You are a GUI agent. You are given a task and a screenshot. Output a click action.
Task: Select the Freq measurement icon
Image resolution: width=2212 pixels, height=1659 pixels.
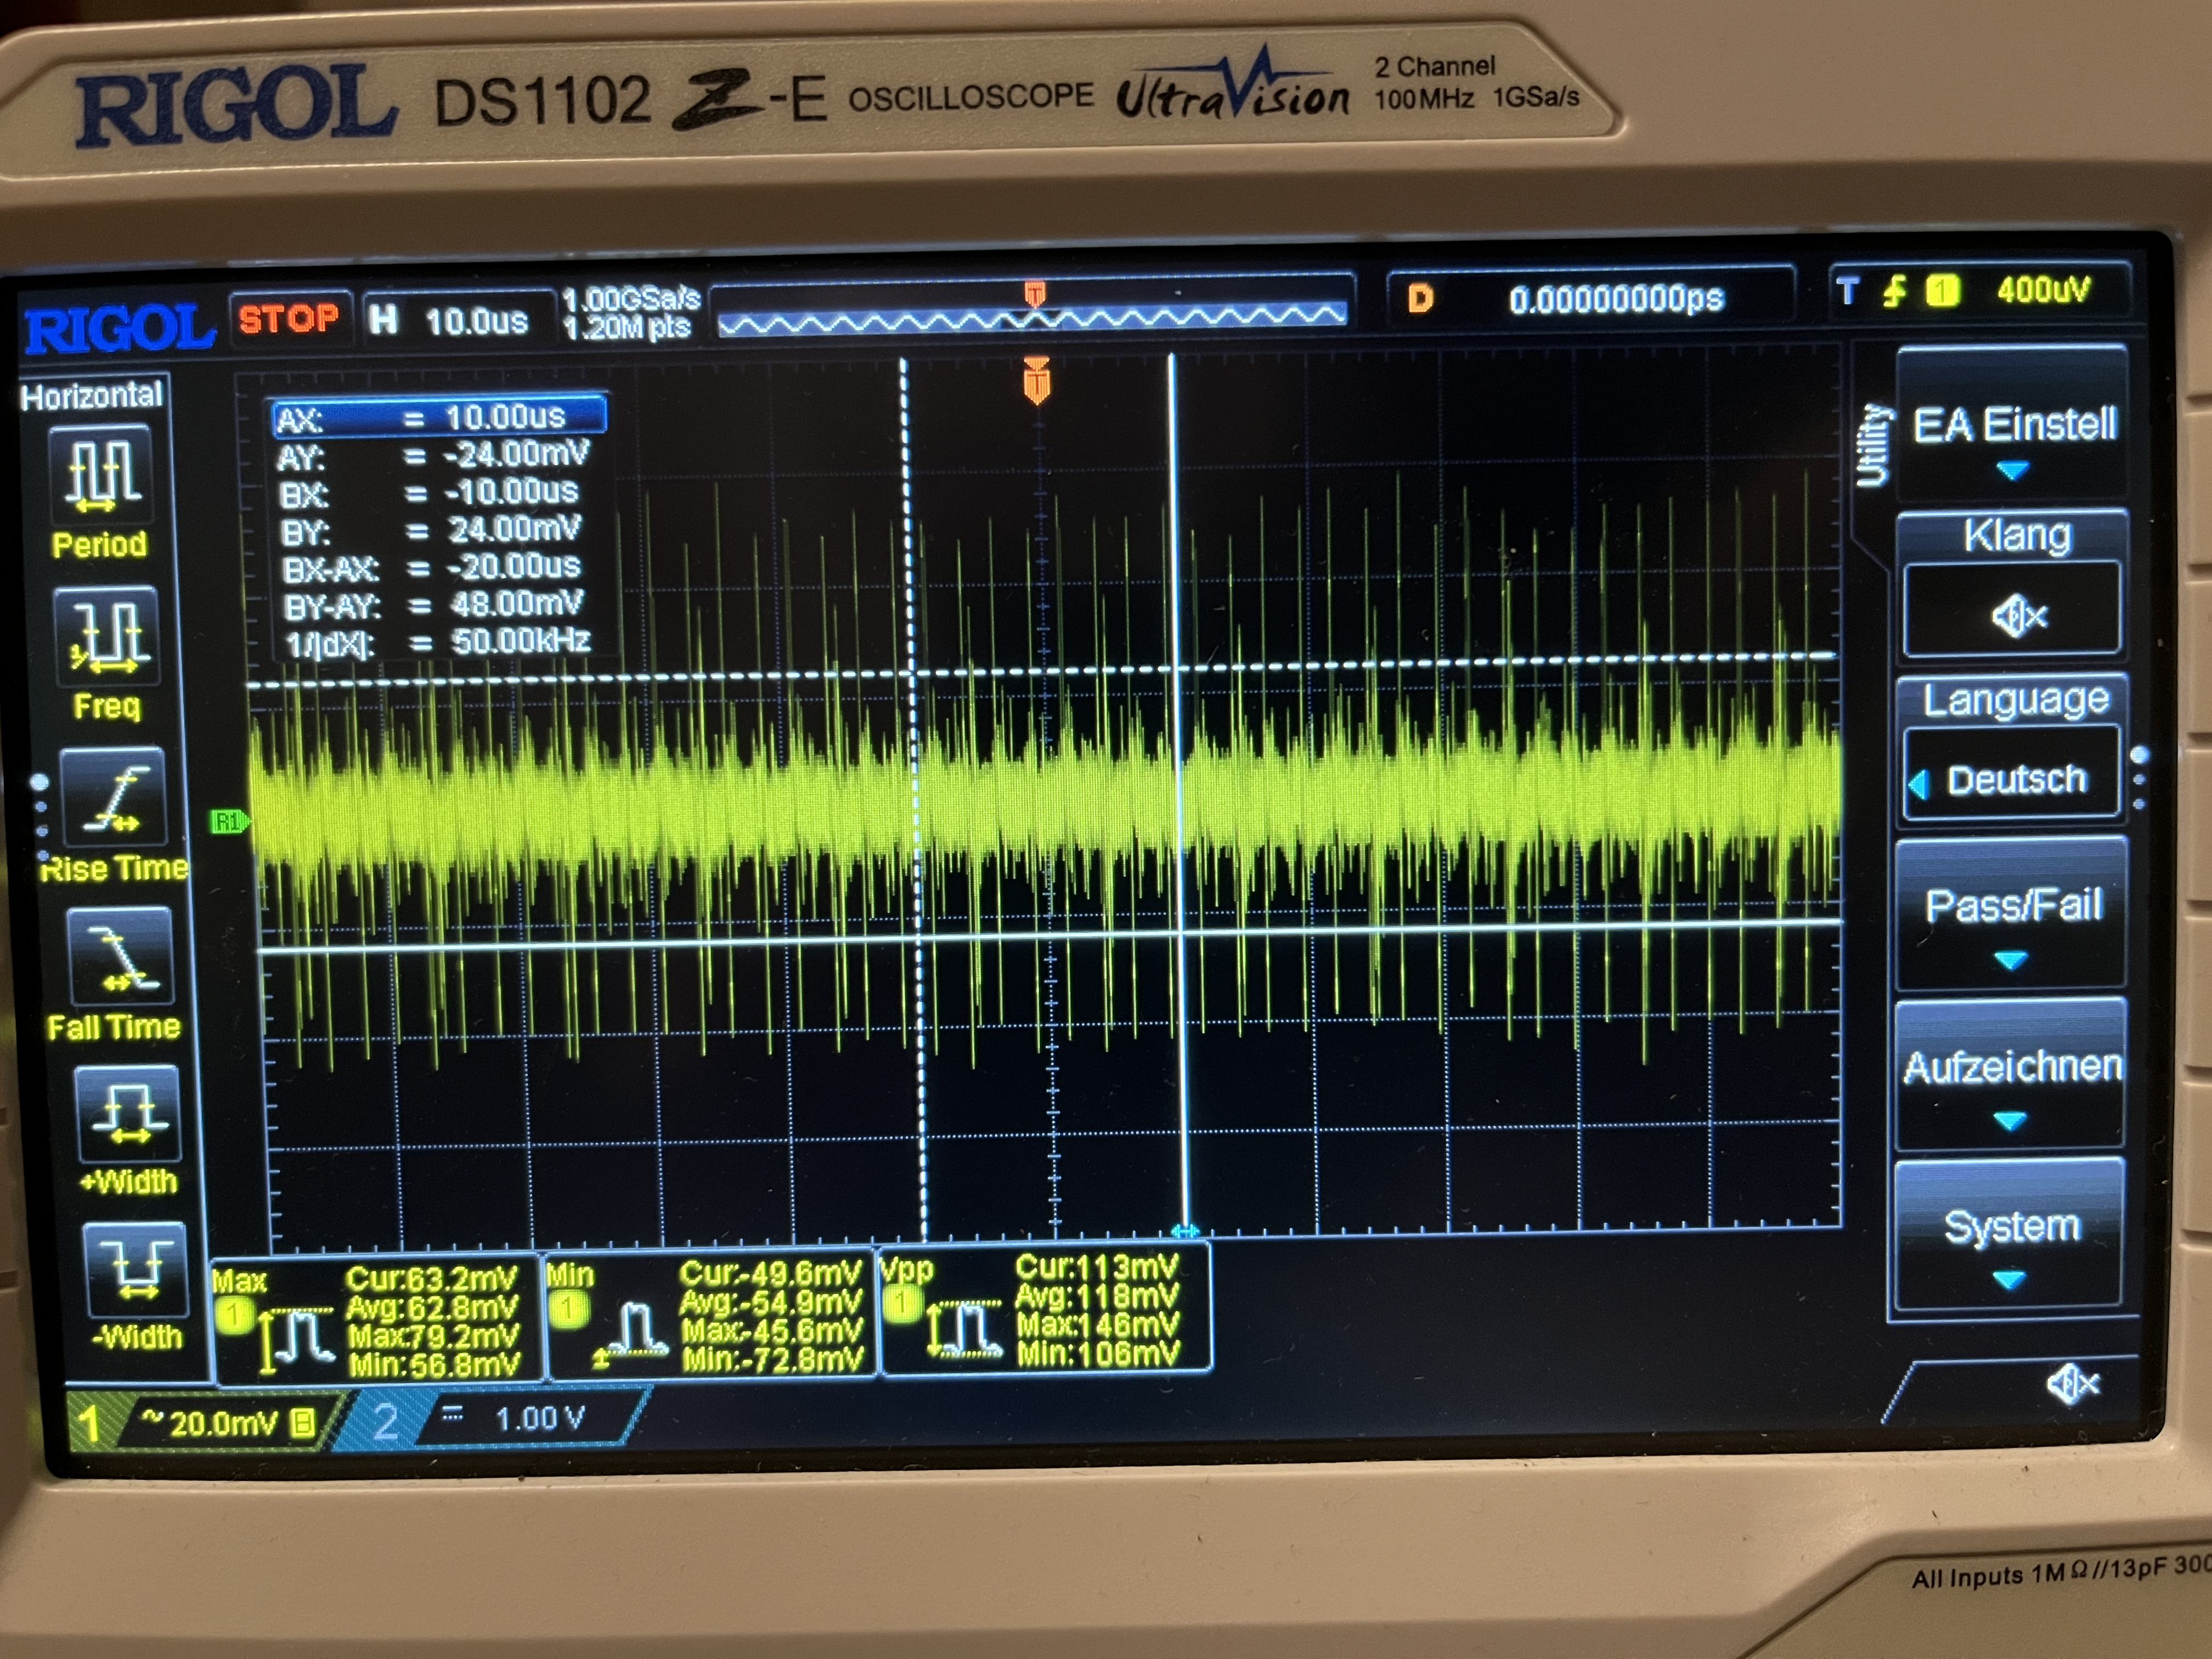point(107,635)
